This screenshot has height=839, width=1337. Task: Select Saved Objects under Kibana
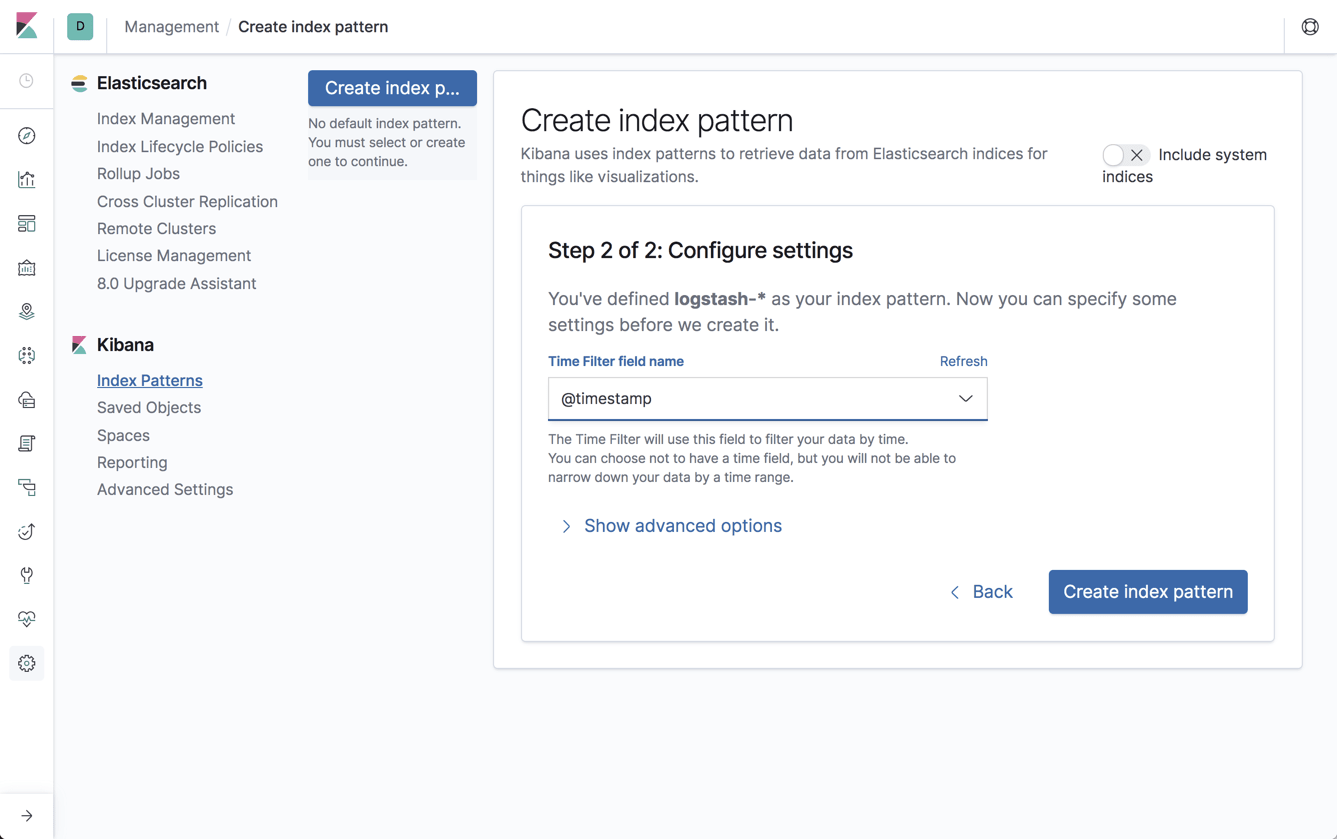pyautogui.click(x=149, y=408)
